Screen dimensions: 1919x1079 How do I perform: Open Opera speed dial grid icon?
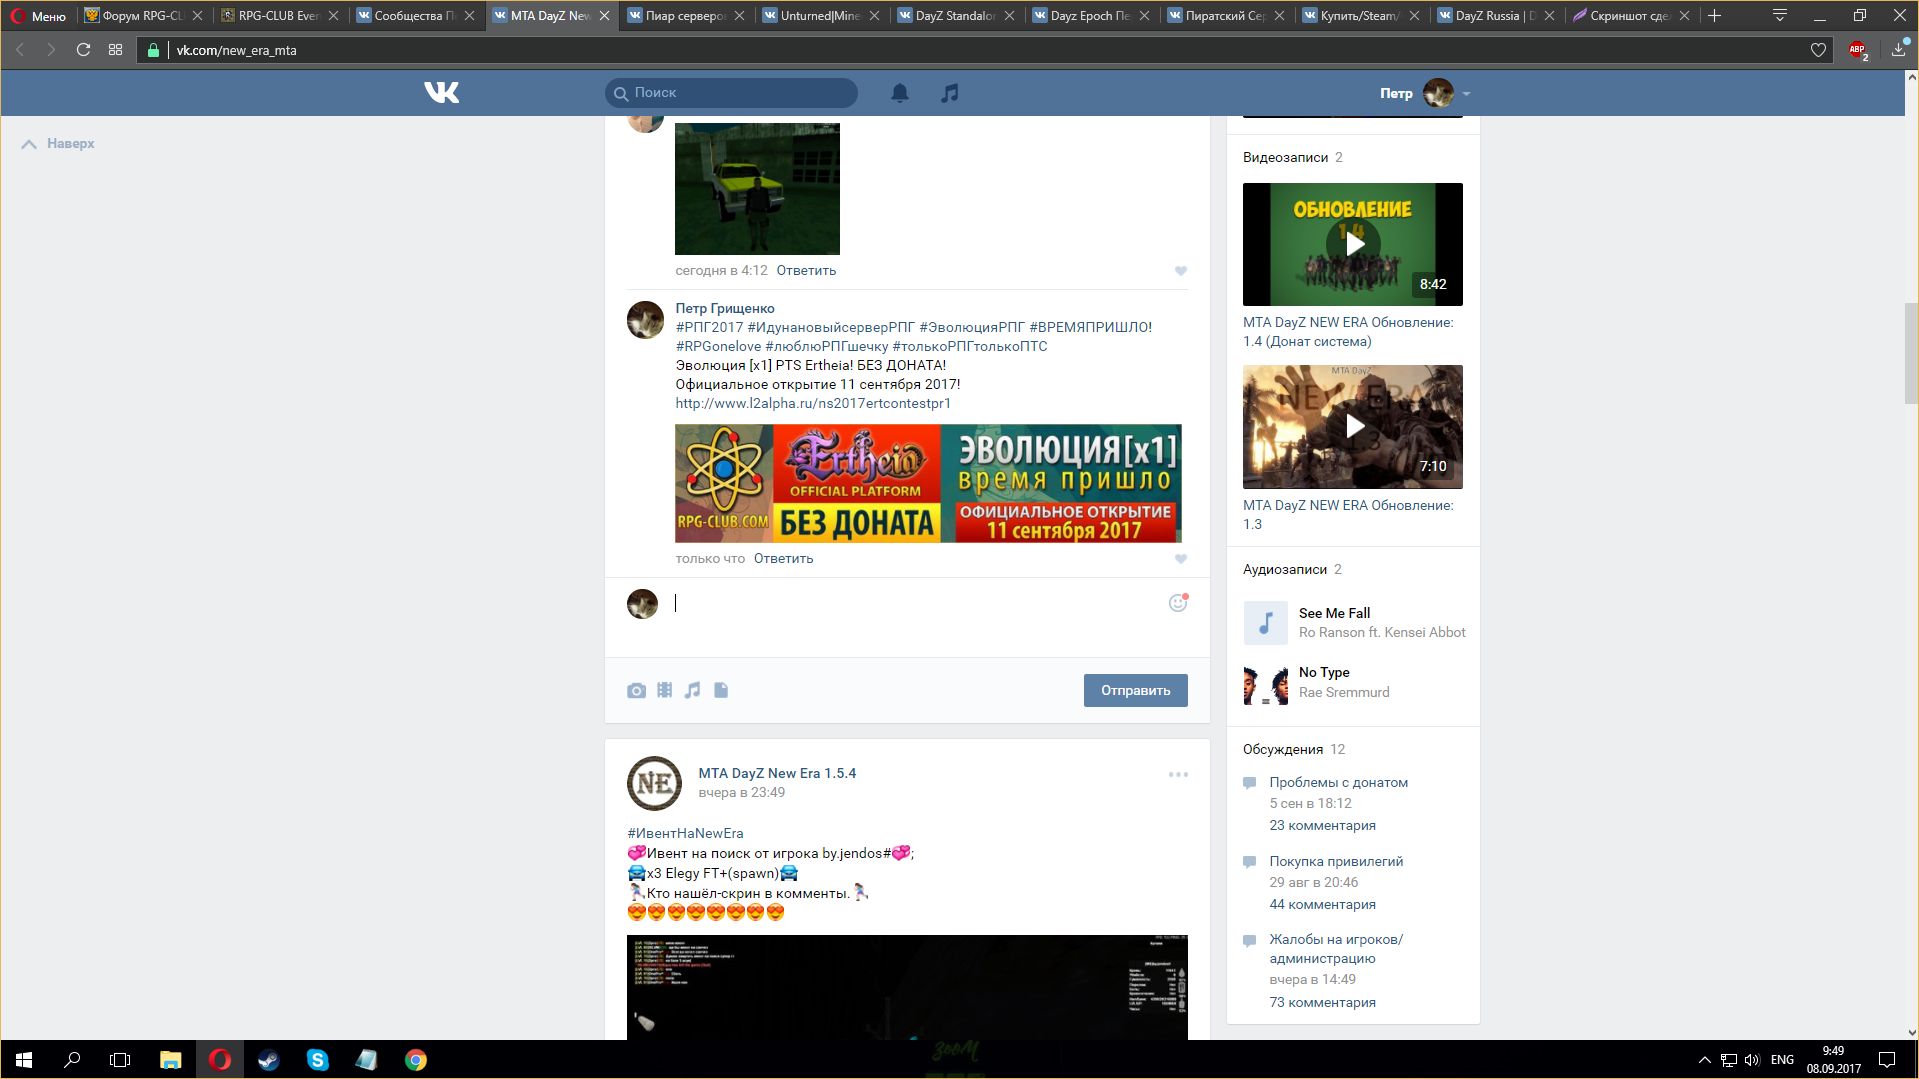115,50
